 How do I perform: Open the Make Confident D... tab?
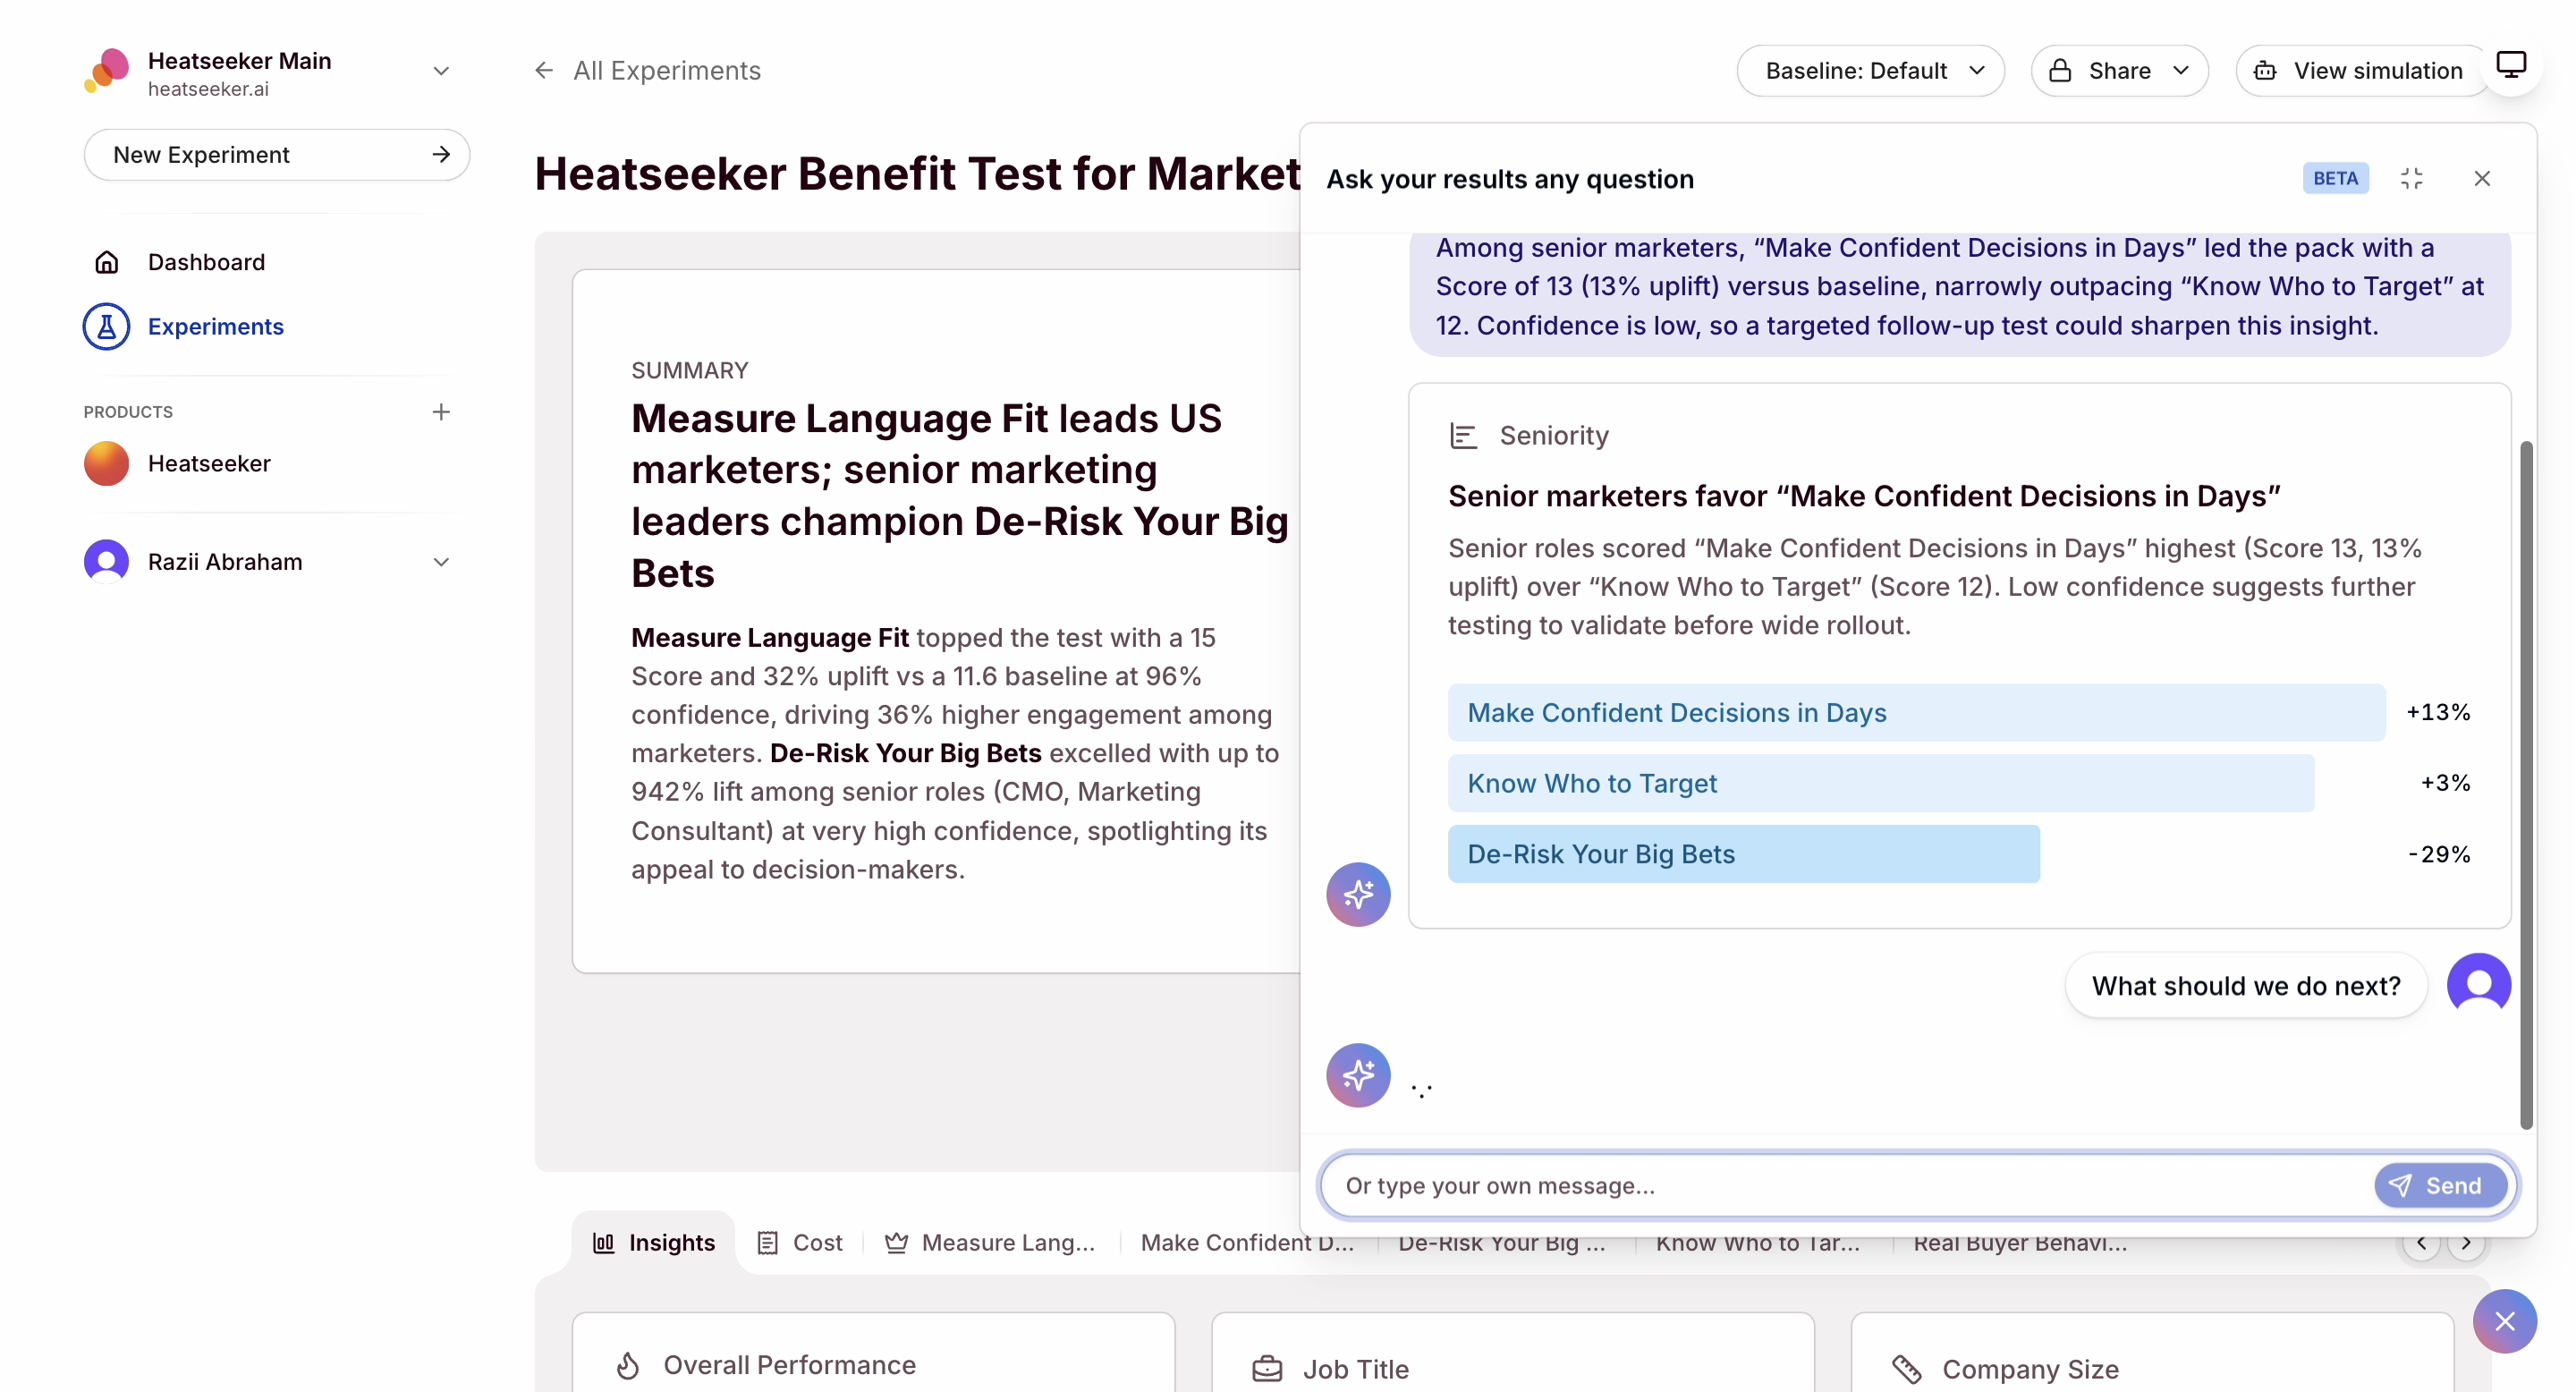[x=1246, y=1243]
